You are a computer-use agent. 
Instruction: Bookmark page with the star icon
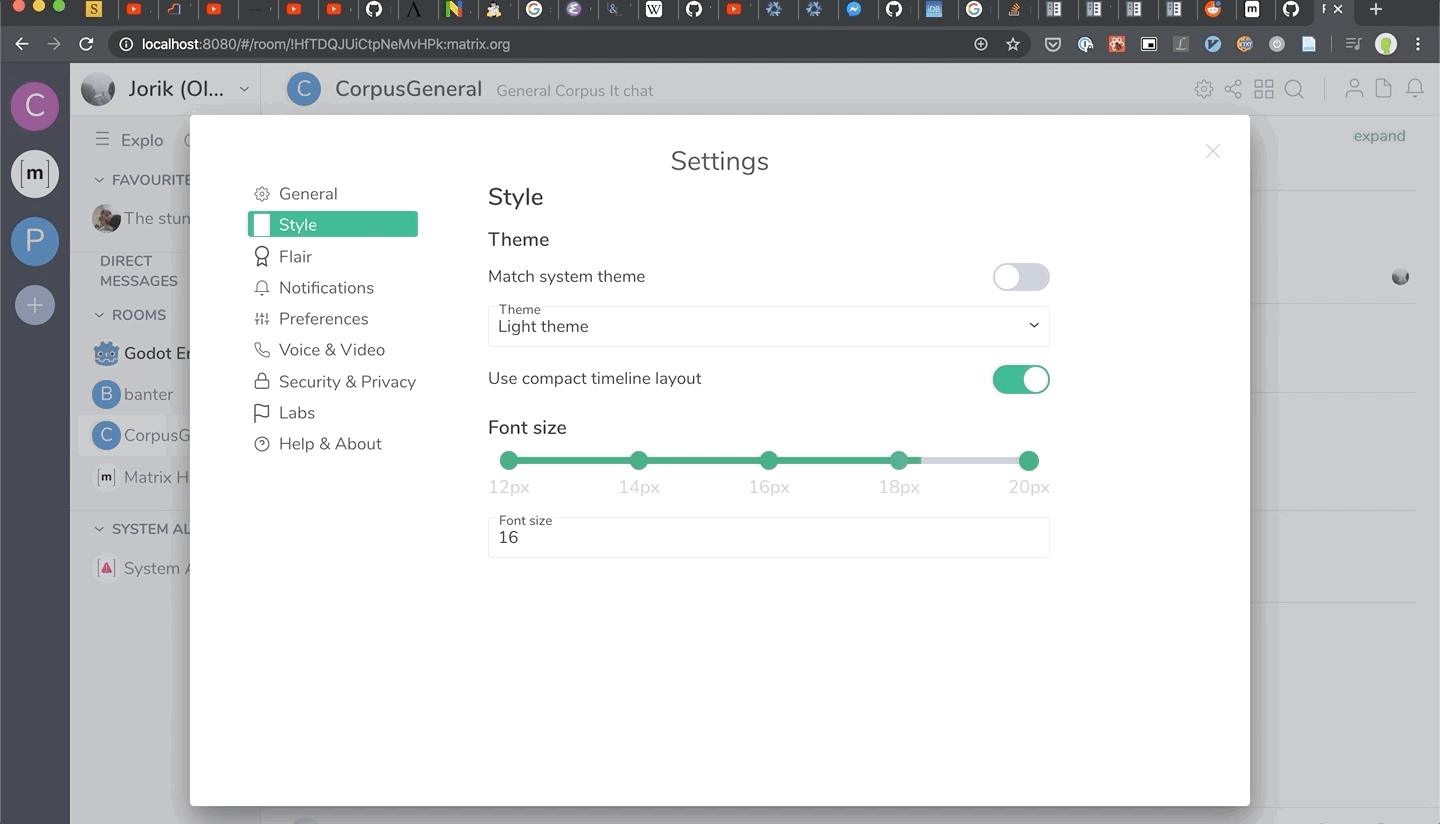click(x=1013, y=44)
